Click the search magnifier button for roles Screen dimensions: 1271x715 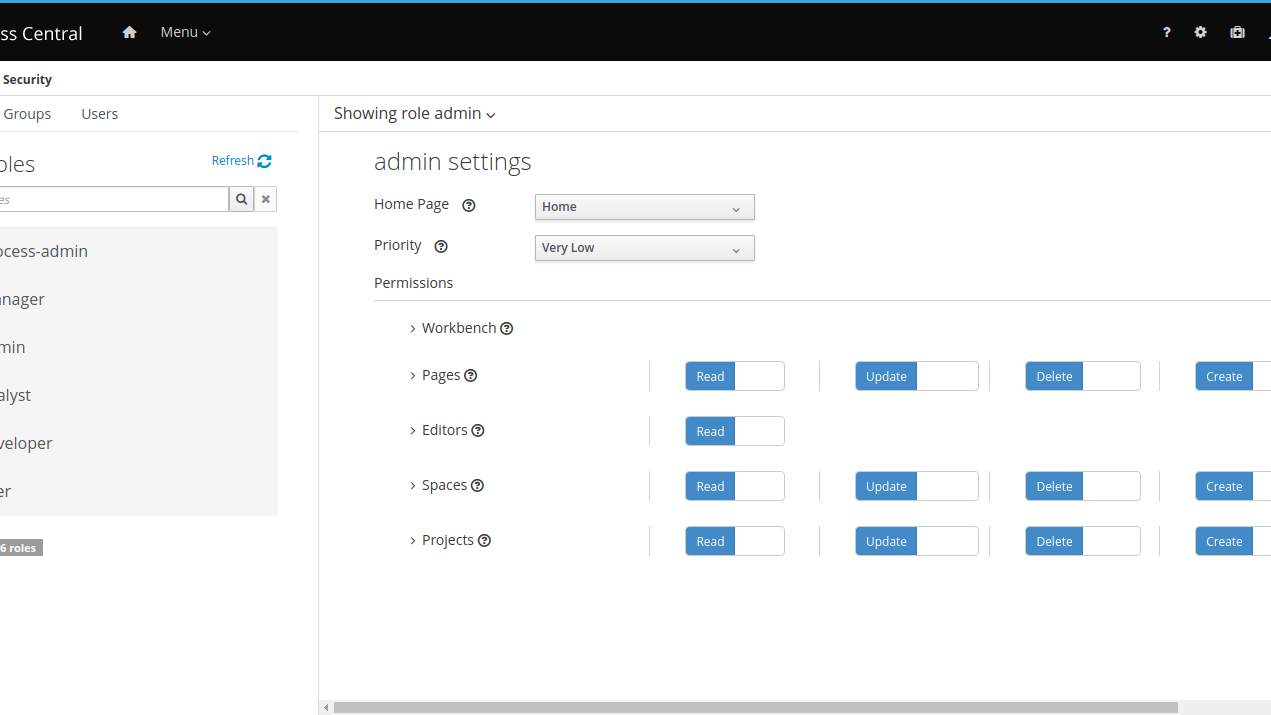(241, 199)
